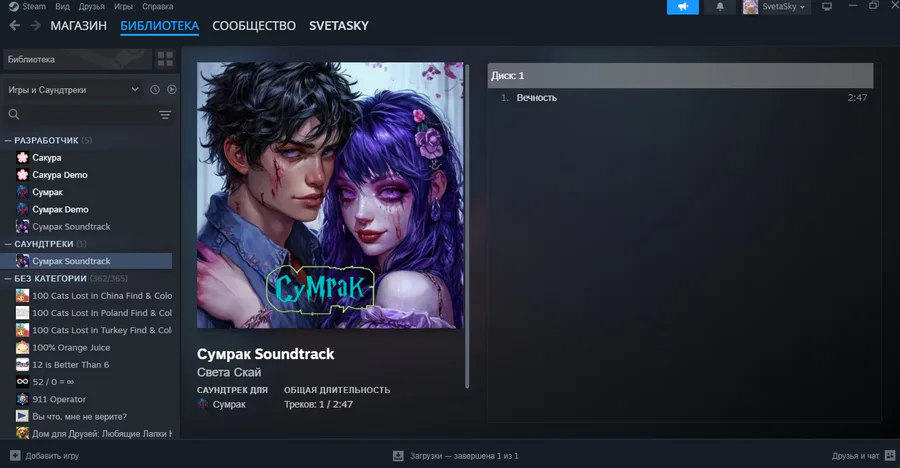Click the SvetaSky avatar picture

750,7
